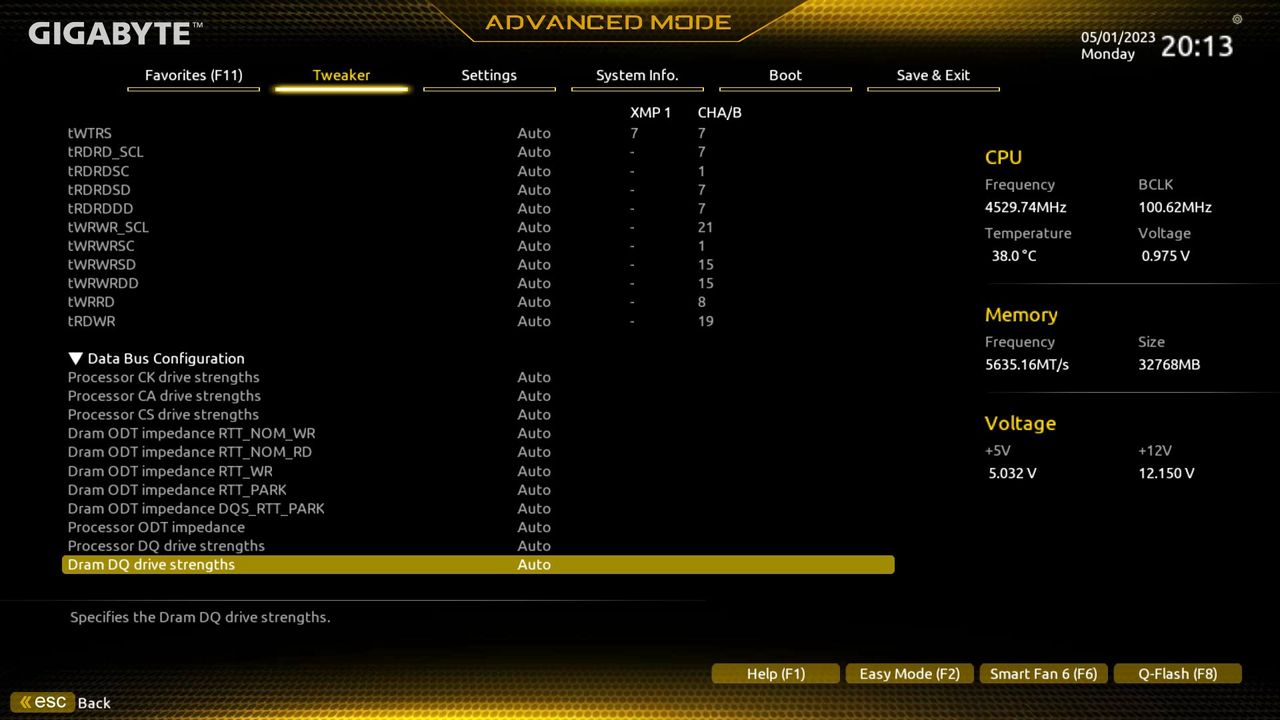
Task: Select the tRDRDSC setting
Action: click(478, 171)
